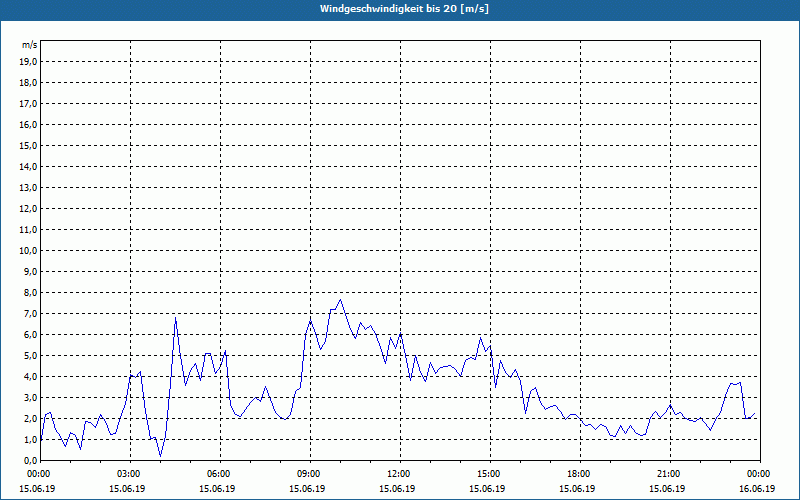Click the '19,0' y-axis label
Screen dimensions: 800x500
coord(28,62)
